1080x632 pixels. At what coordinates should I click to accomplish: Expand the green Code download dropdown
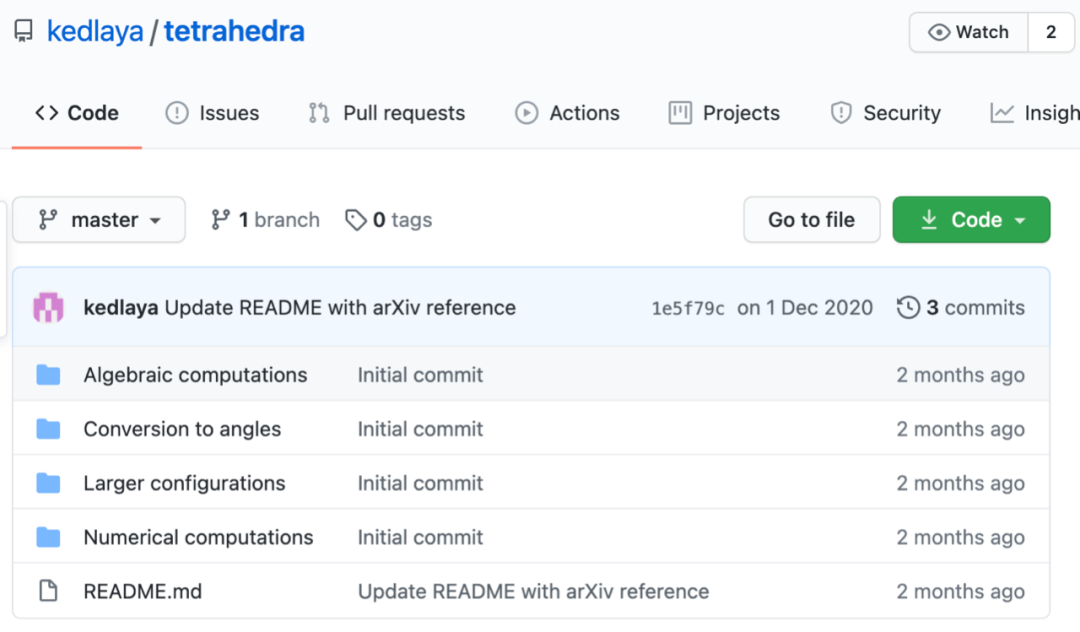971,220
